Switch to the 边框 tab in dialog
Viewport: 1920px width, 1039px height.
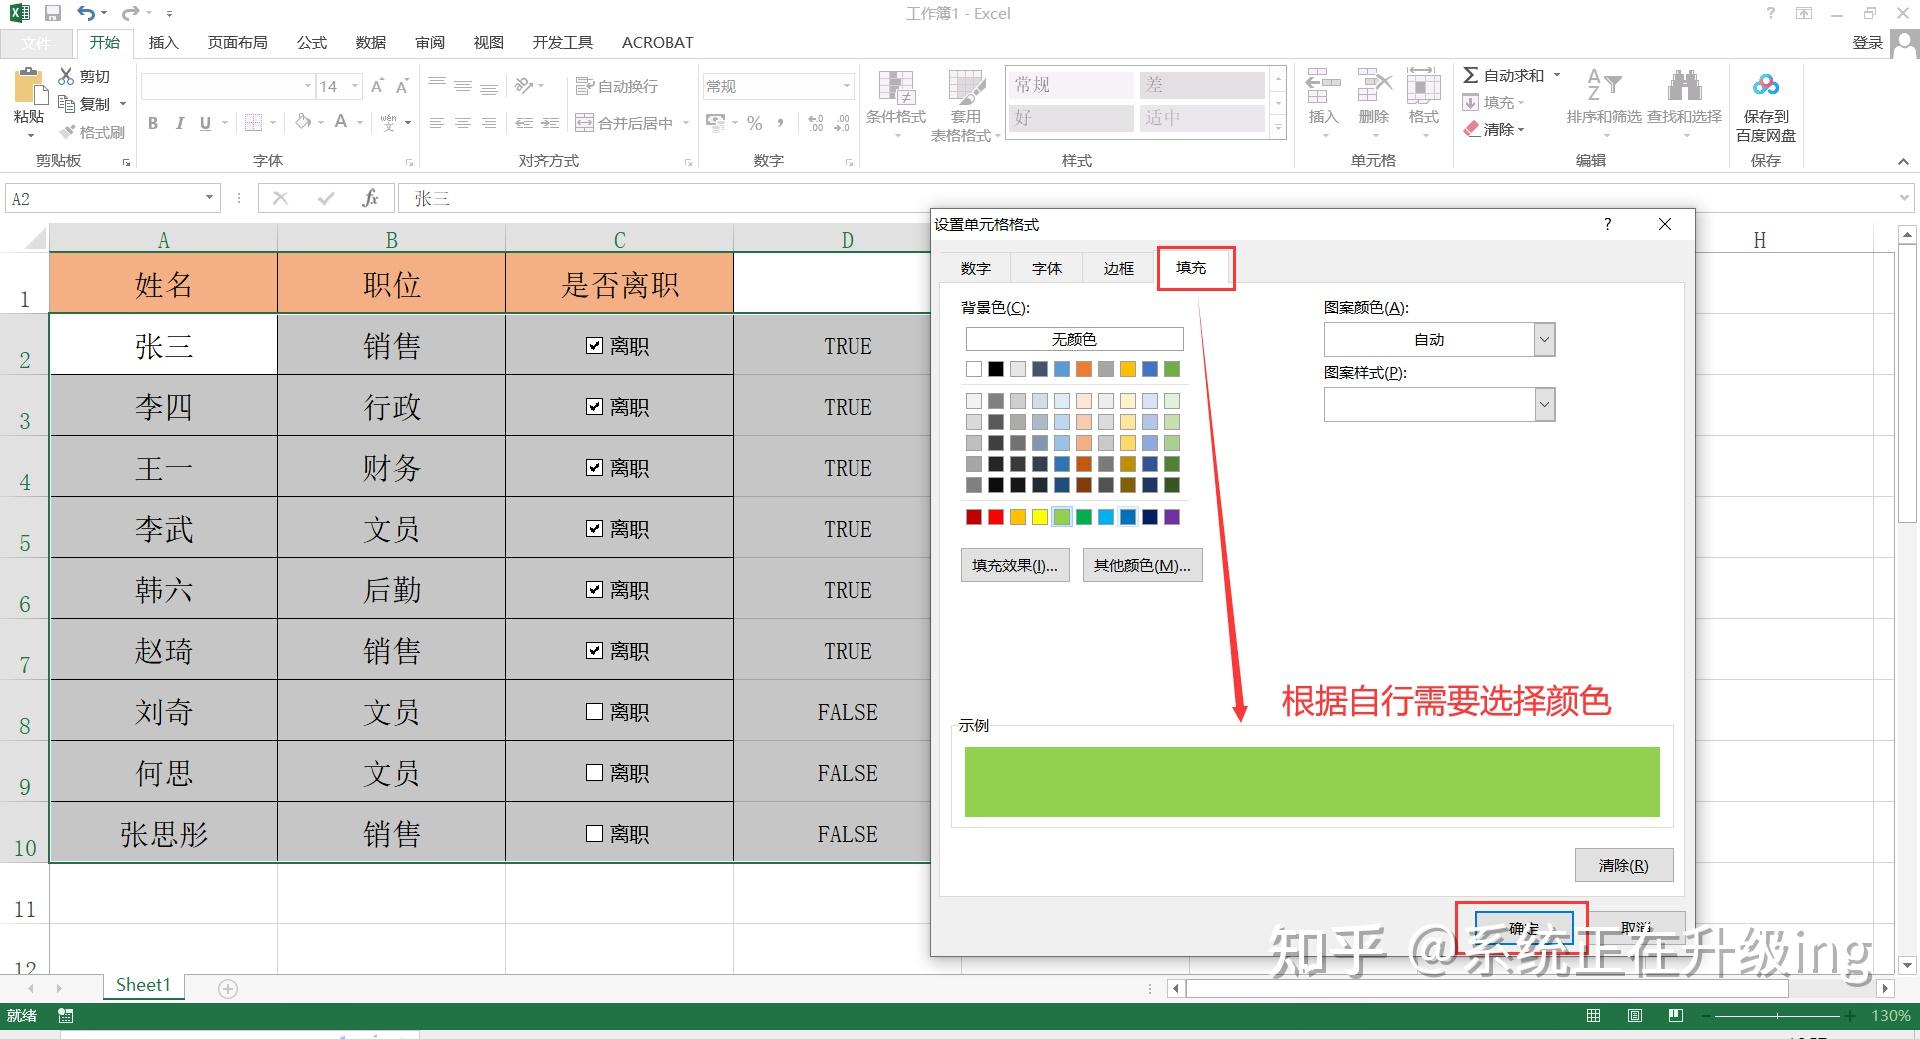click(x=1119, y=269)
